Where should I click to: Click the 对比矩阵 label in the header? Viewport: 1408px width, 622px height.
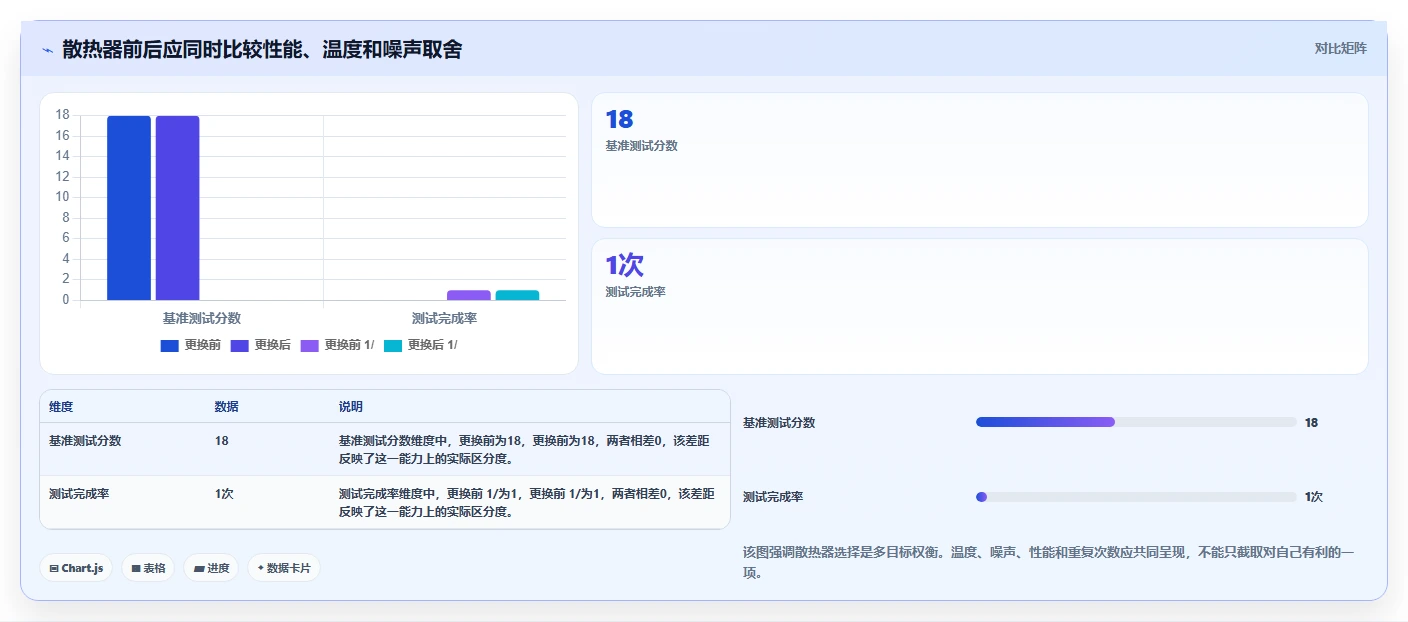(x=1340, y=48)
